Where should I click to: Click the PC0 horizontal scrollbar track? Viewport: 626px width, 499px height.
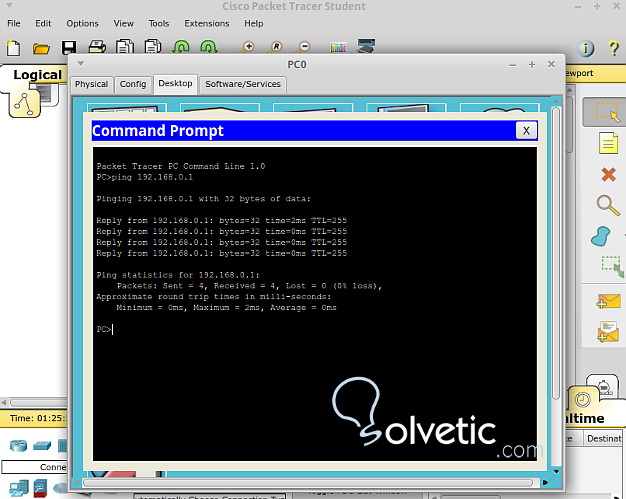[307, 483]
